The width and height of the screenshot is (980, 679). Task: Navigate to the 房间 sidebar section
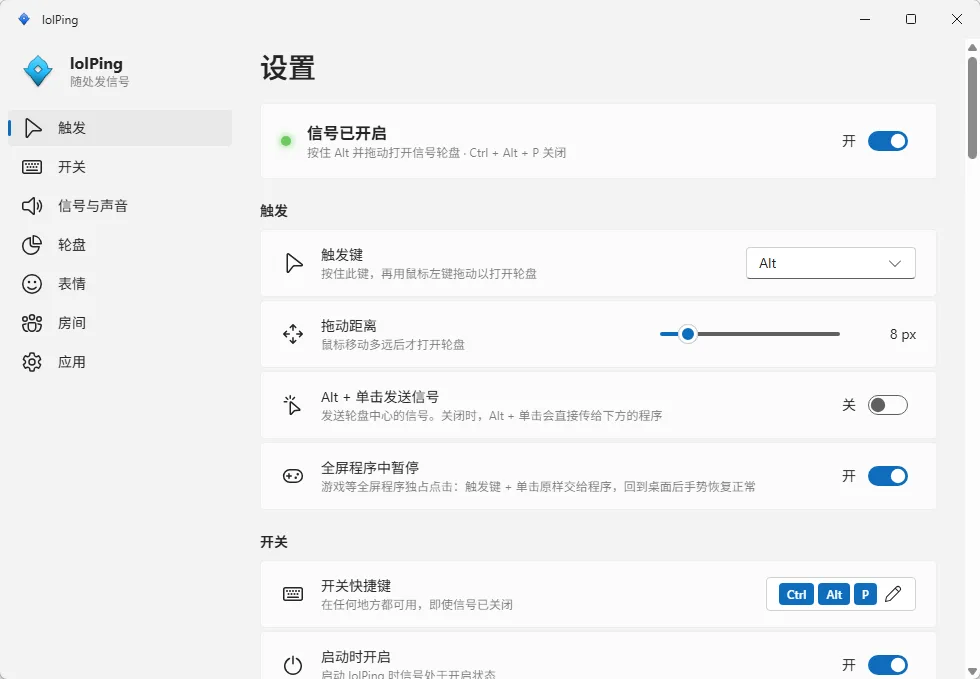[120, 323]
